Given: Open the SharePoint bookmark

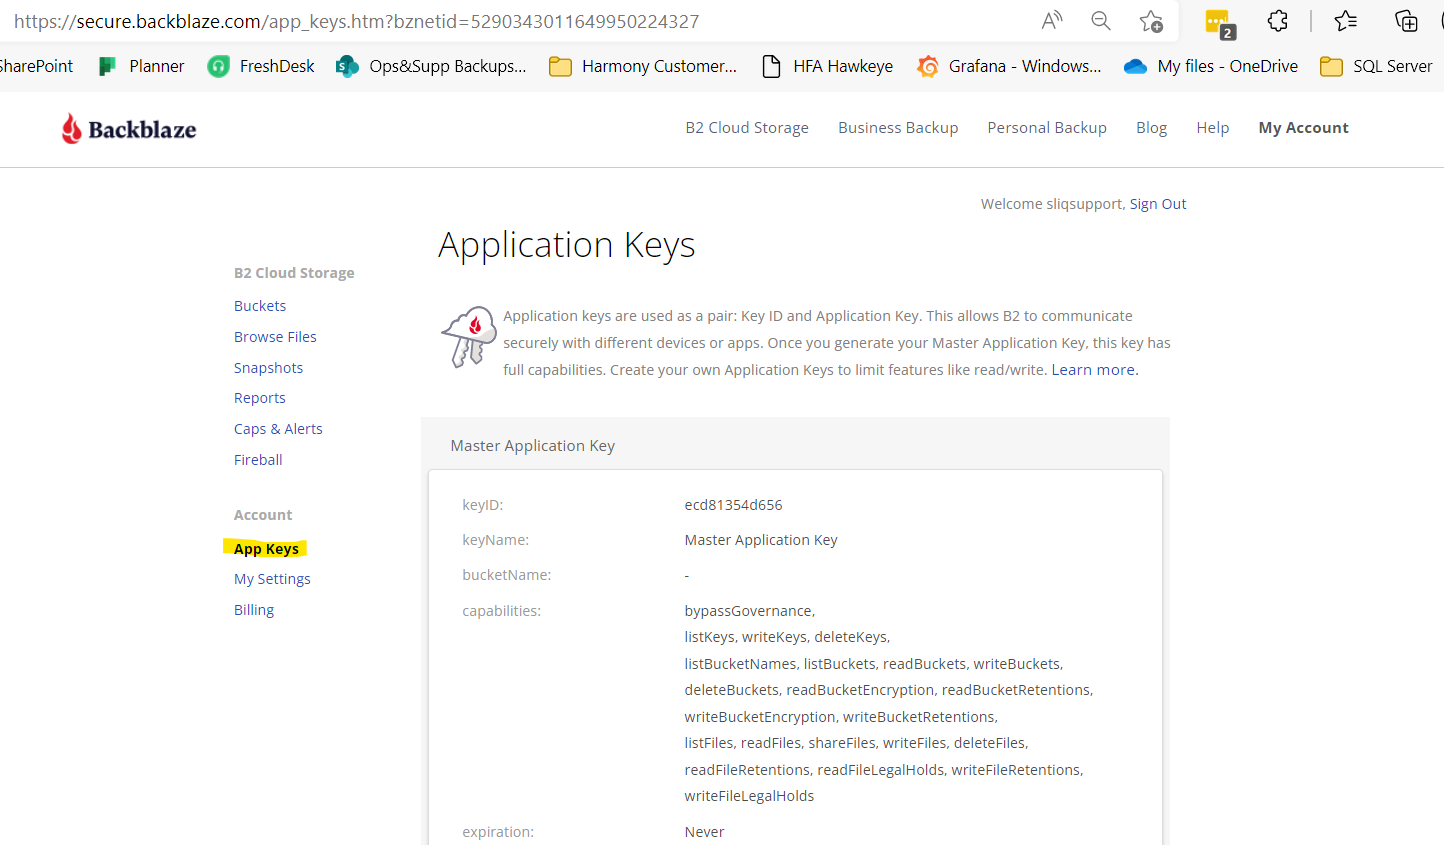Looking at the screenshot, I should [x=36, y=66].
